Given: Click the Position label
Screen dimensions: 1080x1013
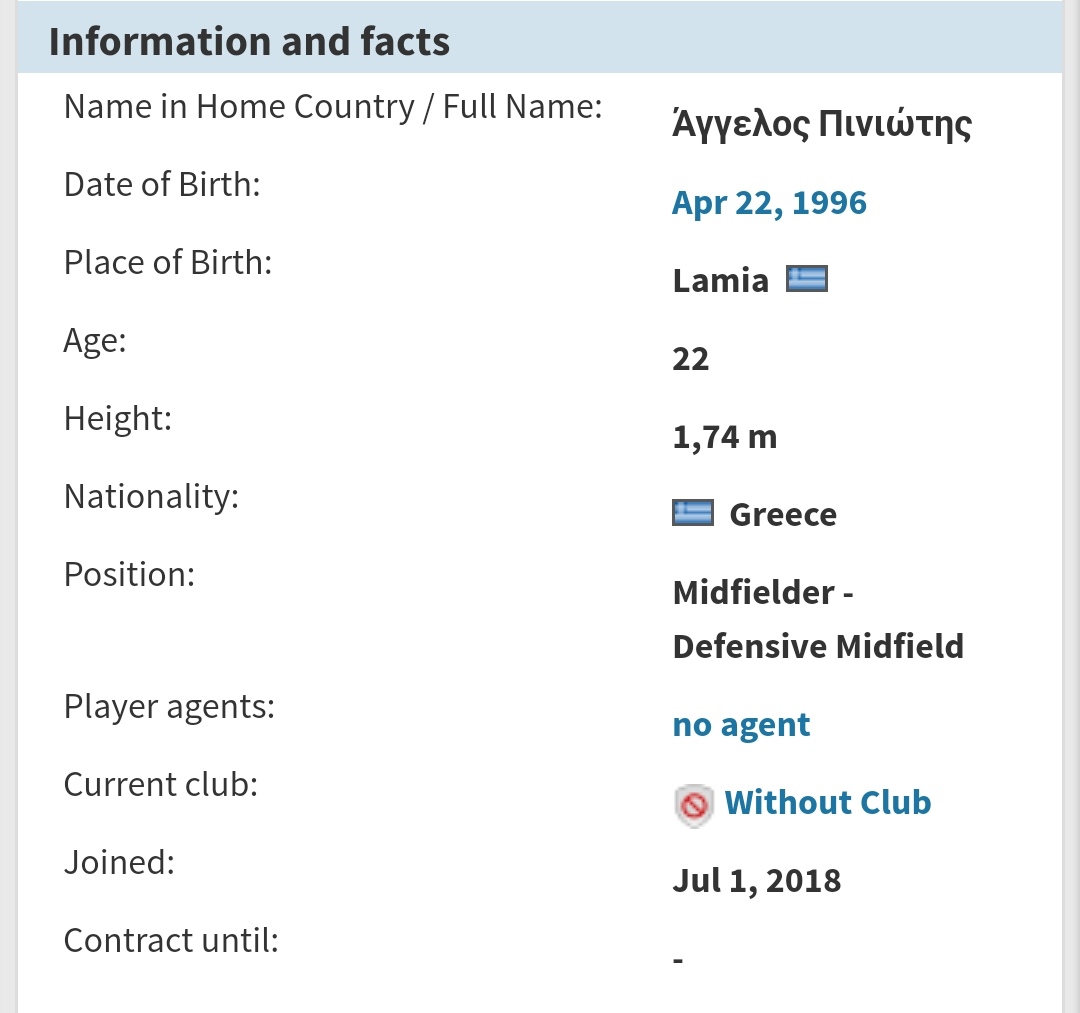Looking at the screenshot, I should click(129, 574).
